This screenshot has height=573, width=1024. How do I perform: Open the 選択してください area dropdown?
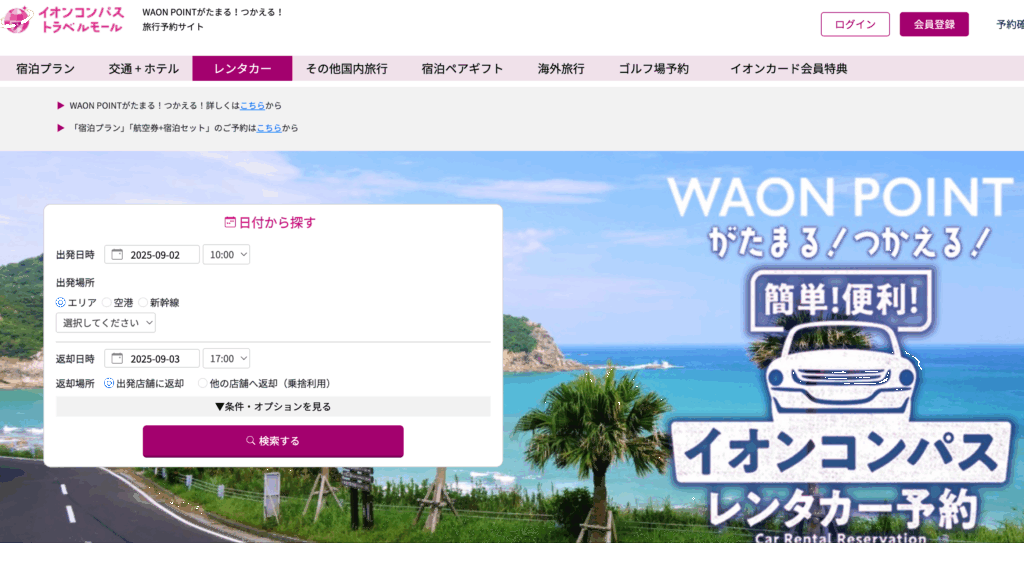pyautogui.click(x=106, y=323)
